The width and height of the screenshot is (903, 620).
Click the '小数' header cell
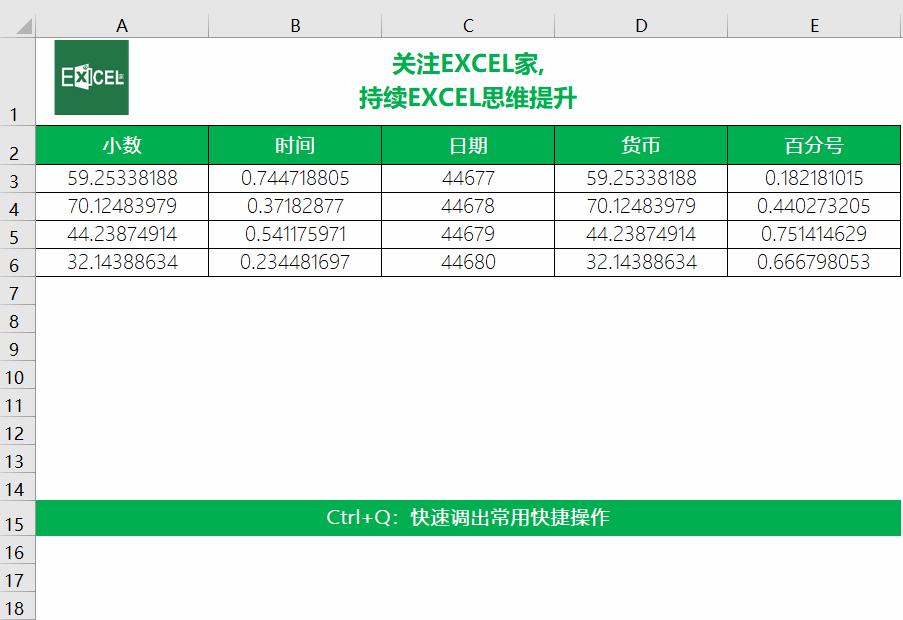(x=122, y=145)
